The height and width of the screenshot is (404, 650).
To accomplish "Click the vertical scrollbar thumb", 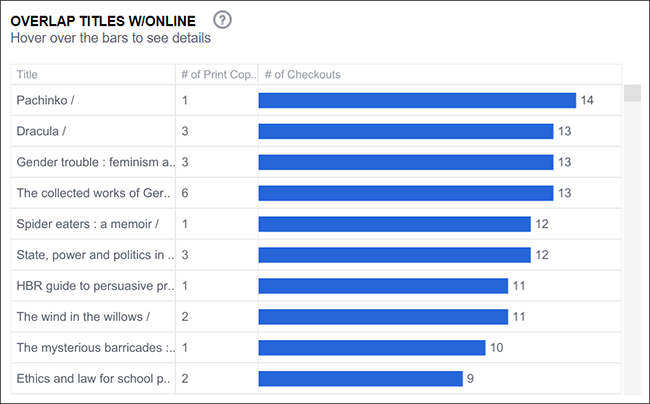I will [x=632, y=93].
